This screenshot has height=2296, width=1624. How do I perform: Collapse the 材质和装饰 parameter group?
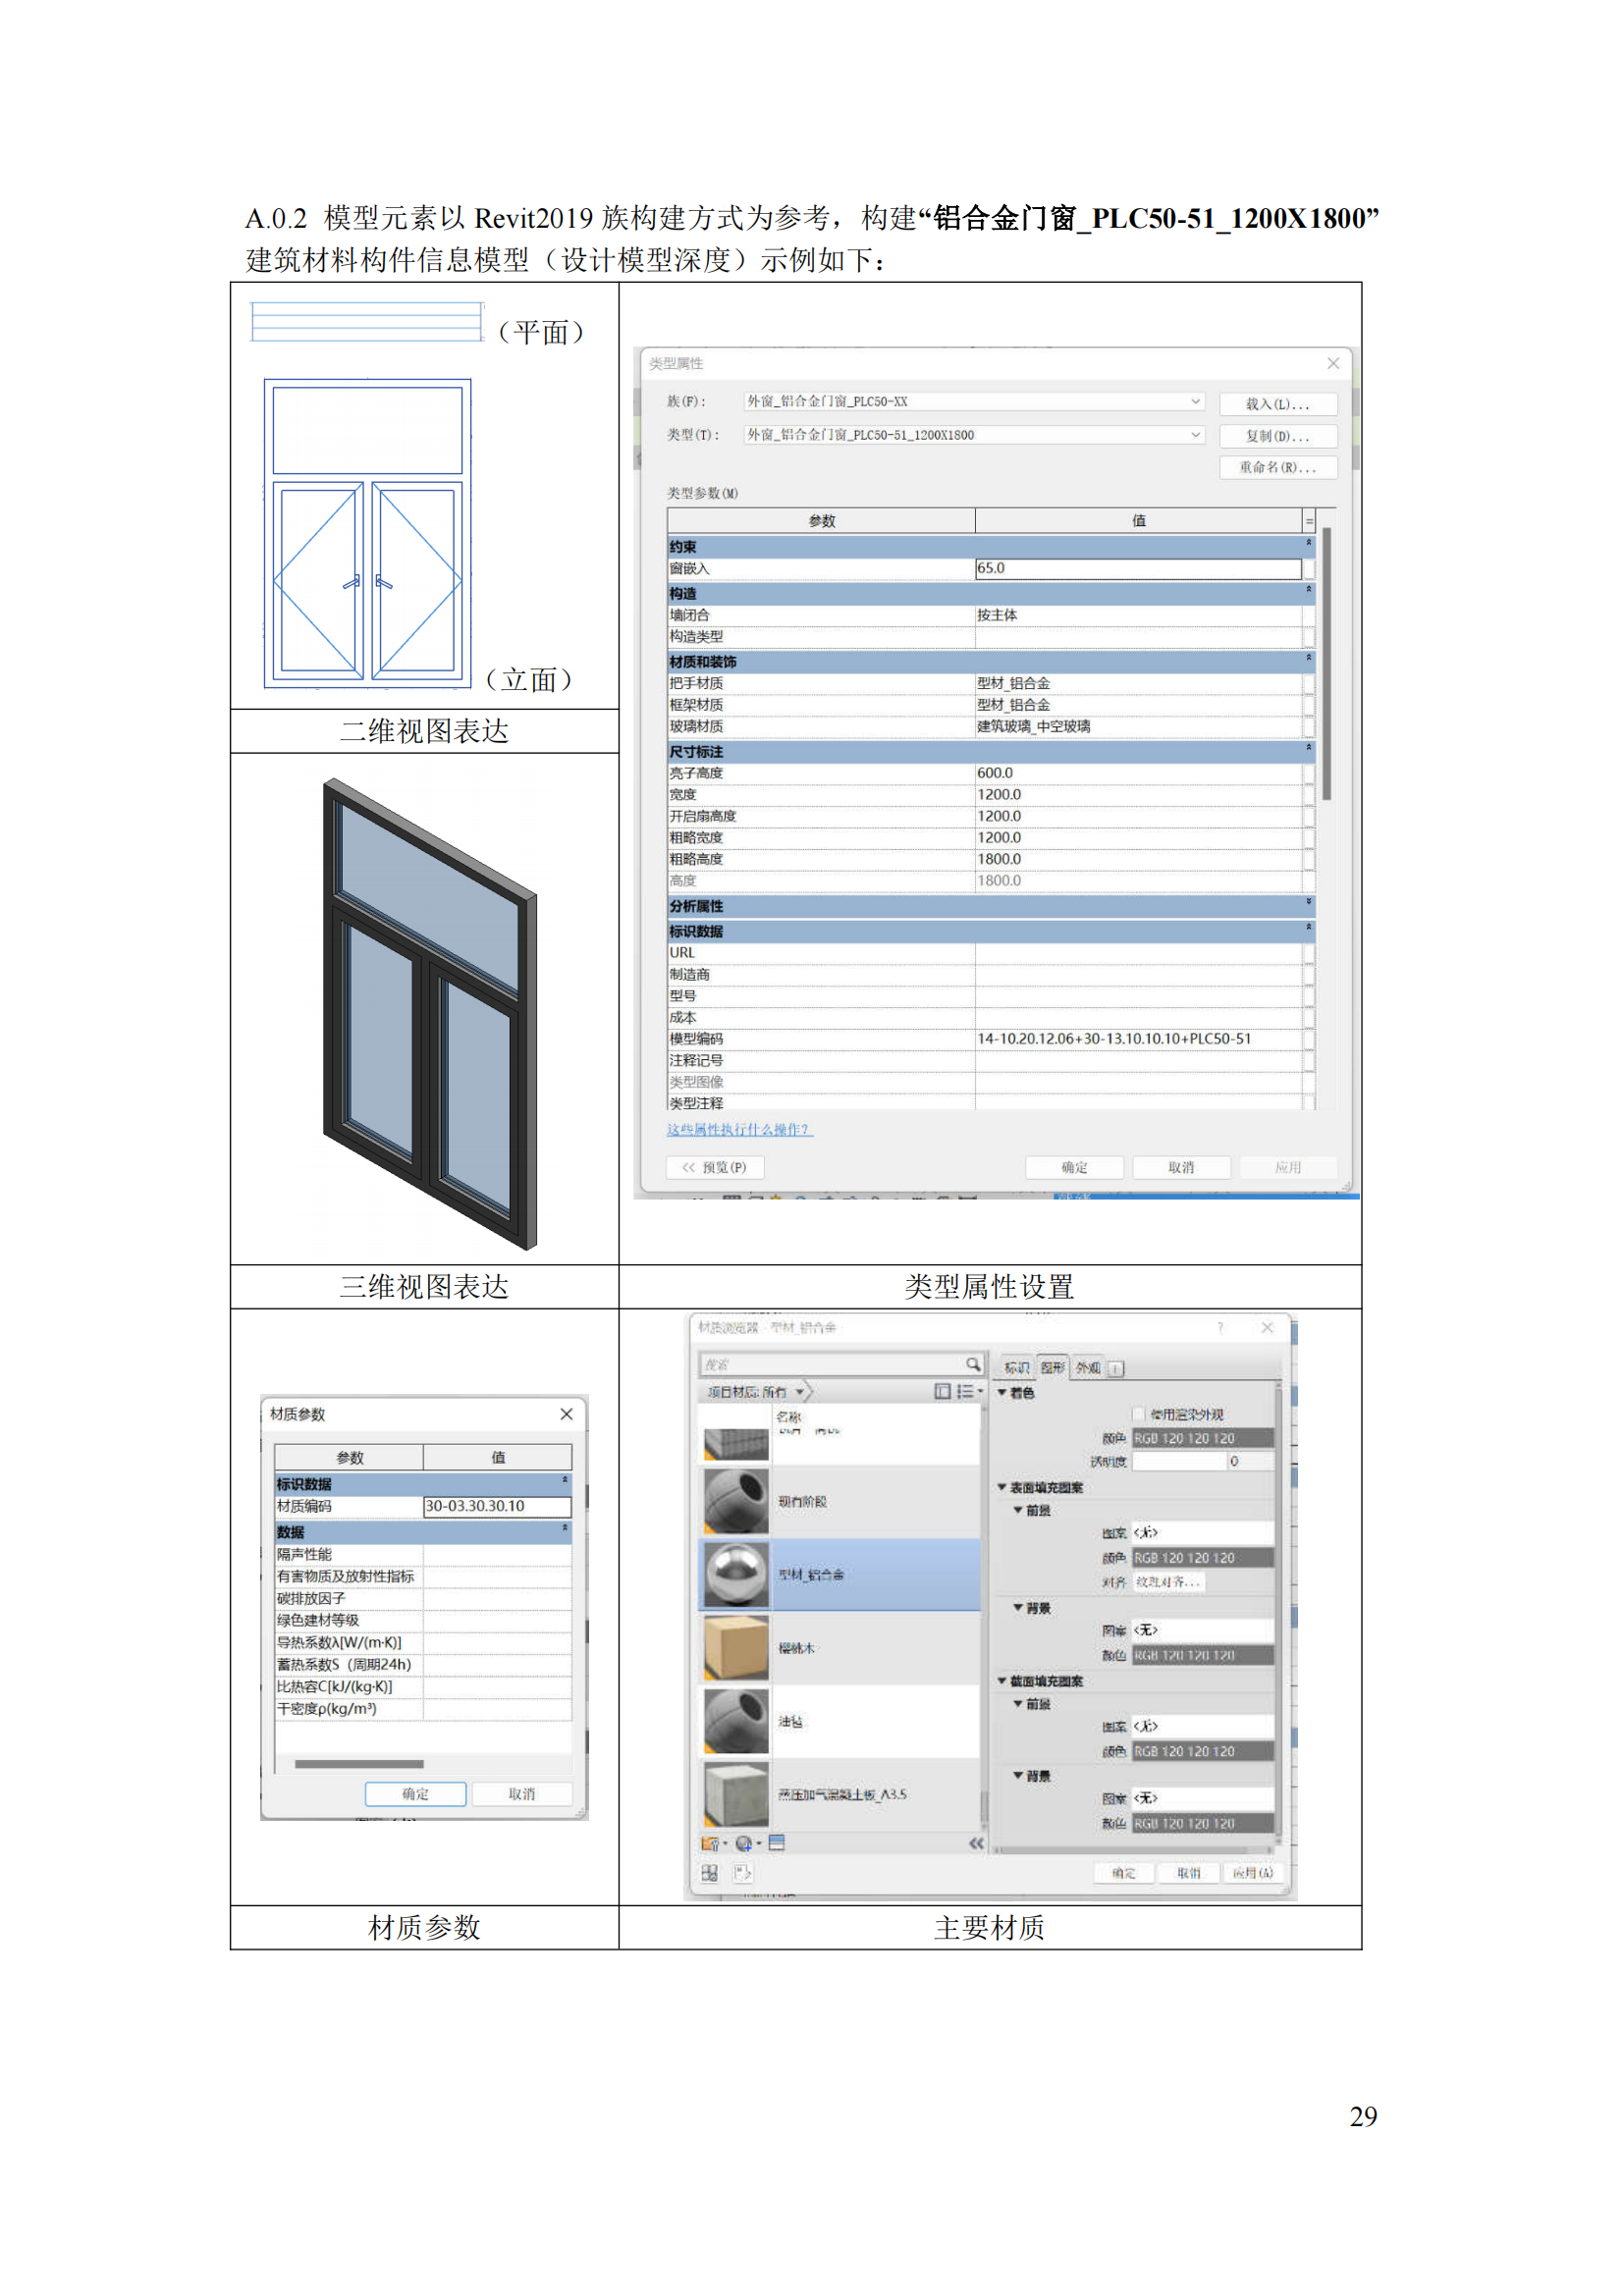1308,659
